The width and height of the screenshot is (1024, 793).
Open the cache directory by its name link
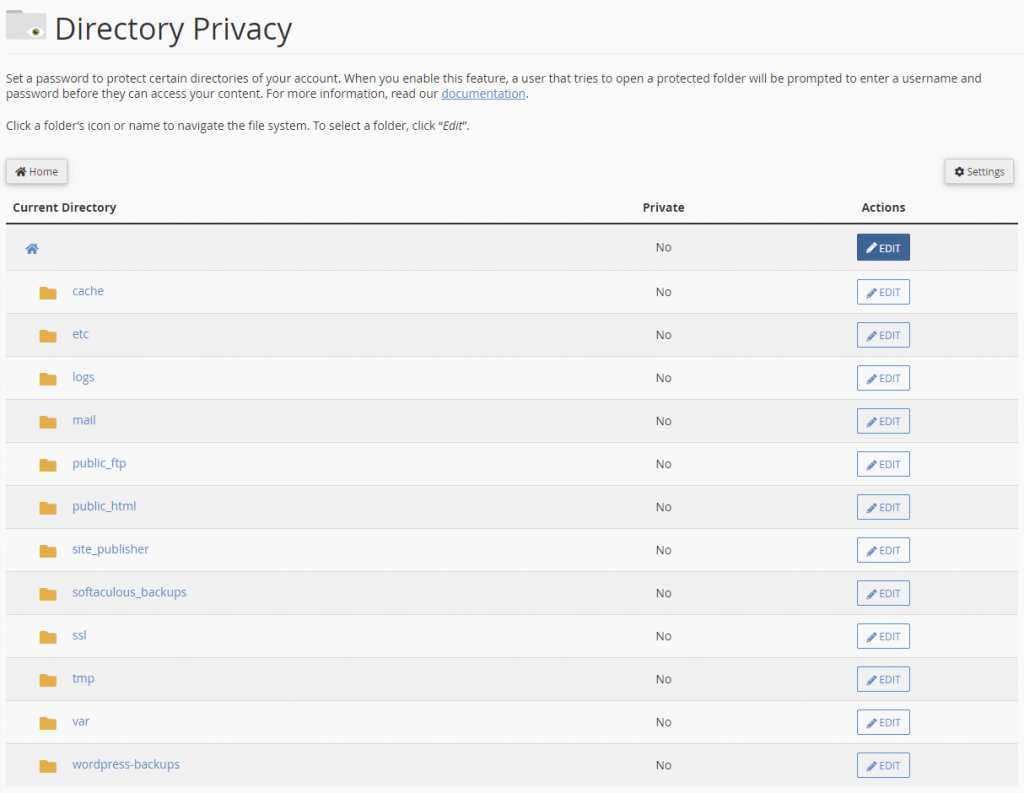click(x=88, y=291)
